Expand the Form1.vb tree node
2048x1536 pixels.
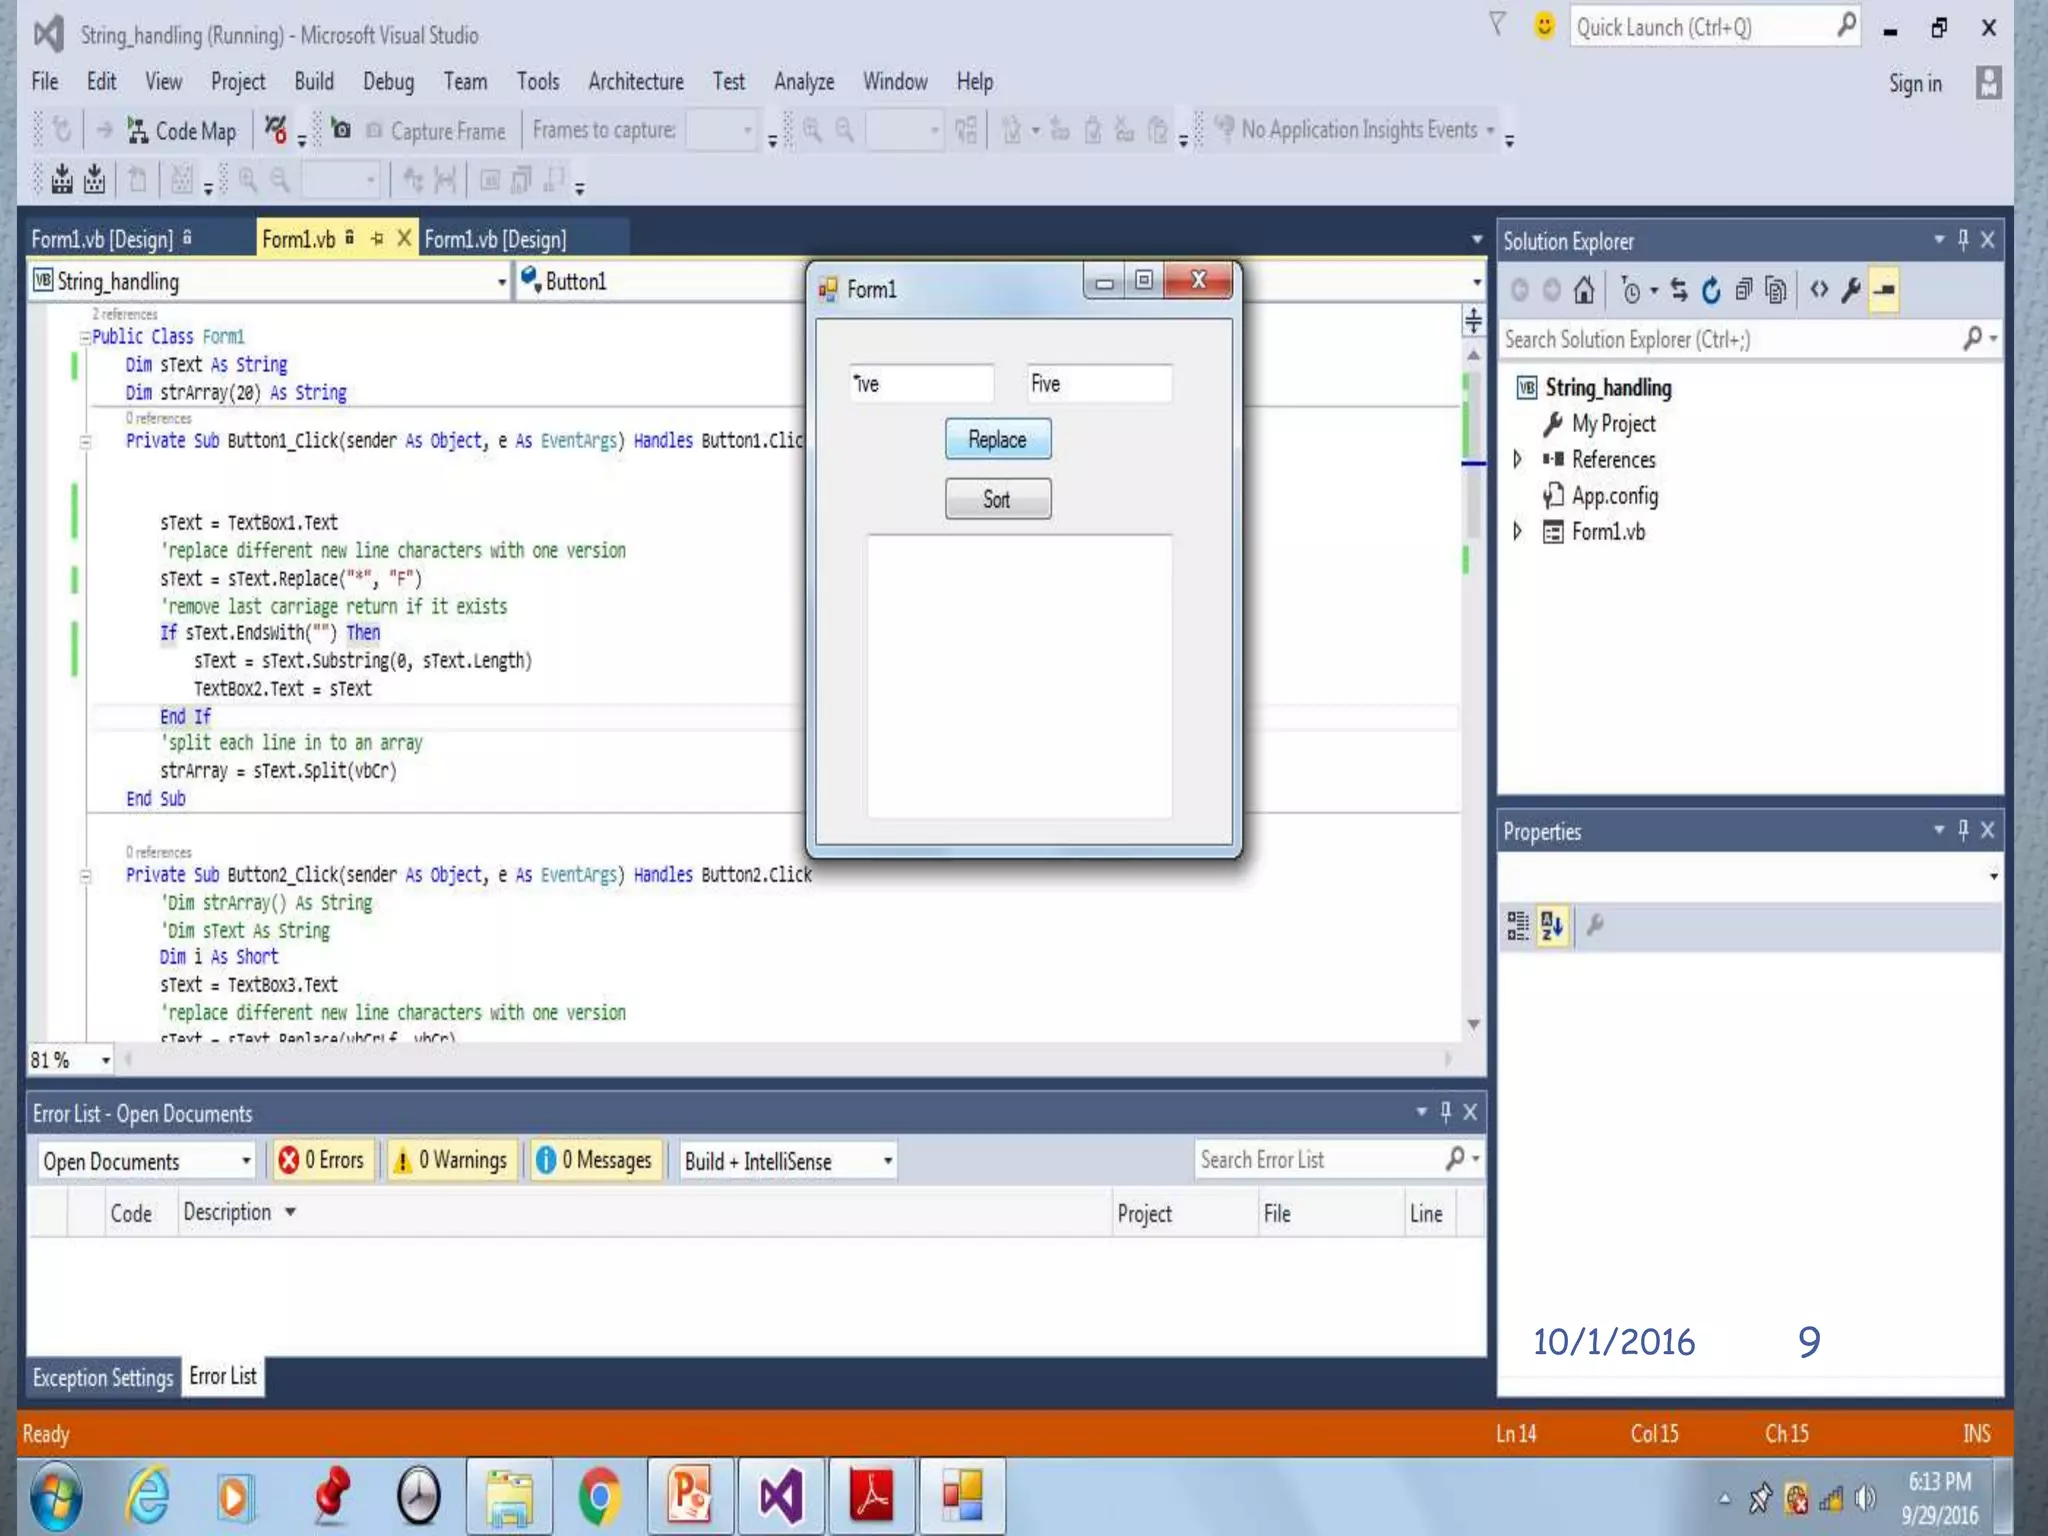pyautogui.click(x=1517, y=531)
